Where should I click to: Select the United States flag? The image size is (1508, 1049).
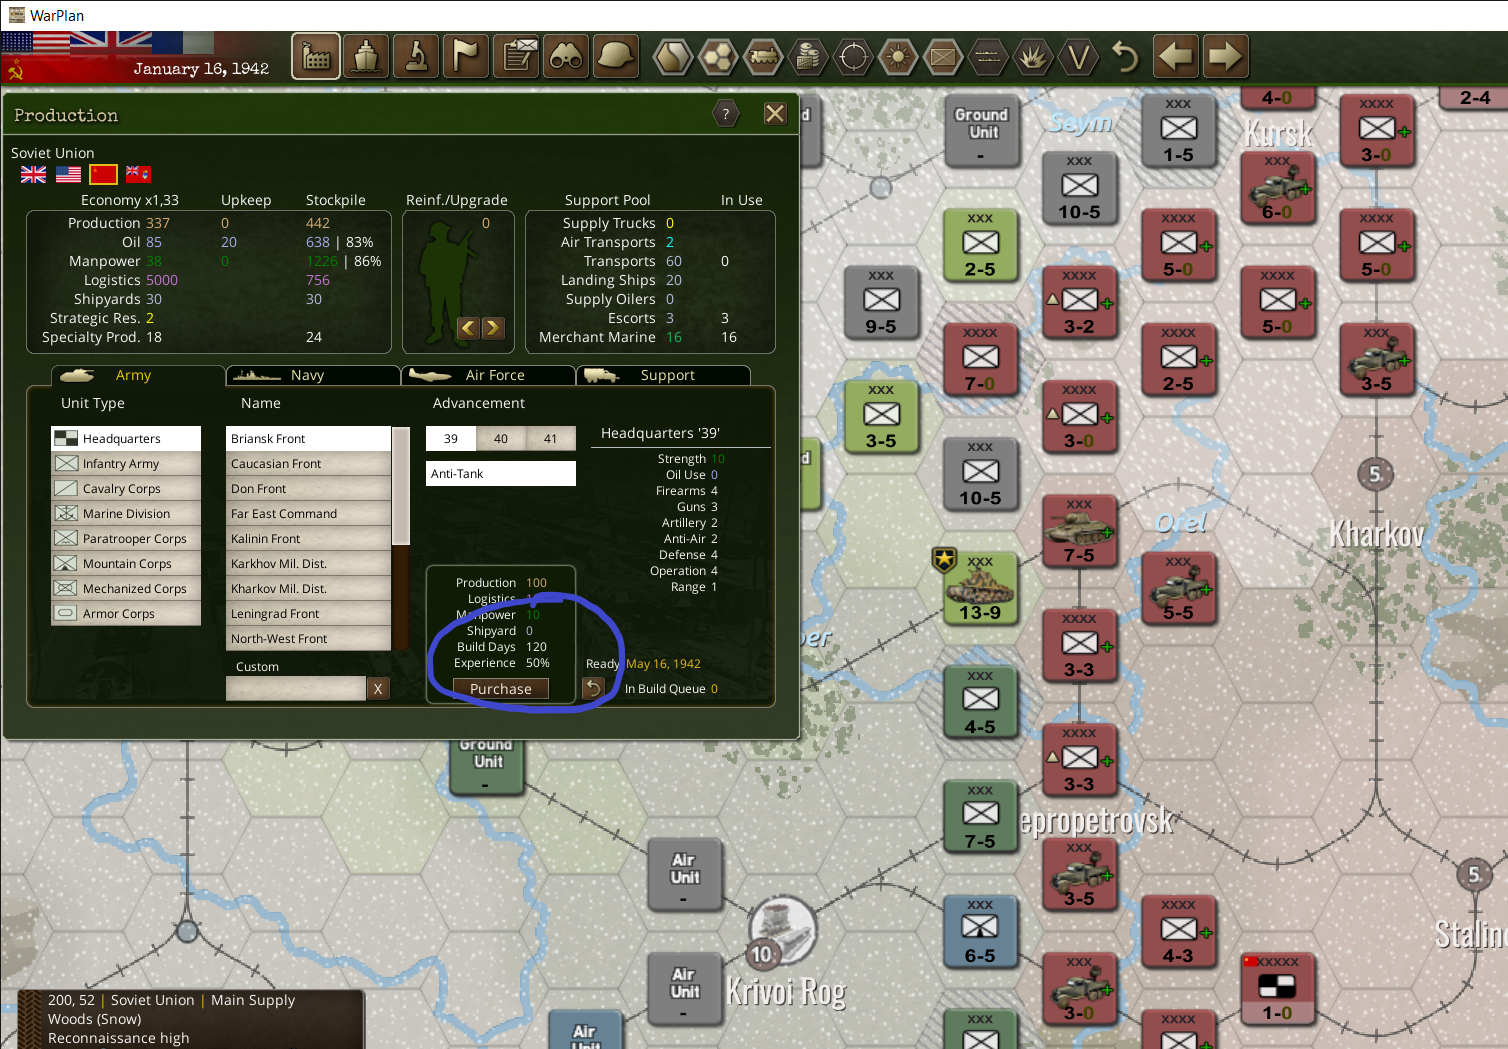68,175
